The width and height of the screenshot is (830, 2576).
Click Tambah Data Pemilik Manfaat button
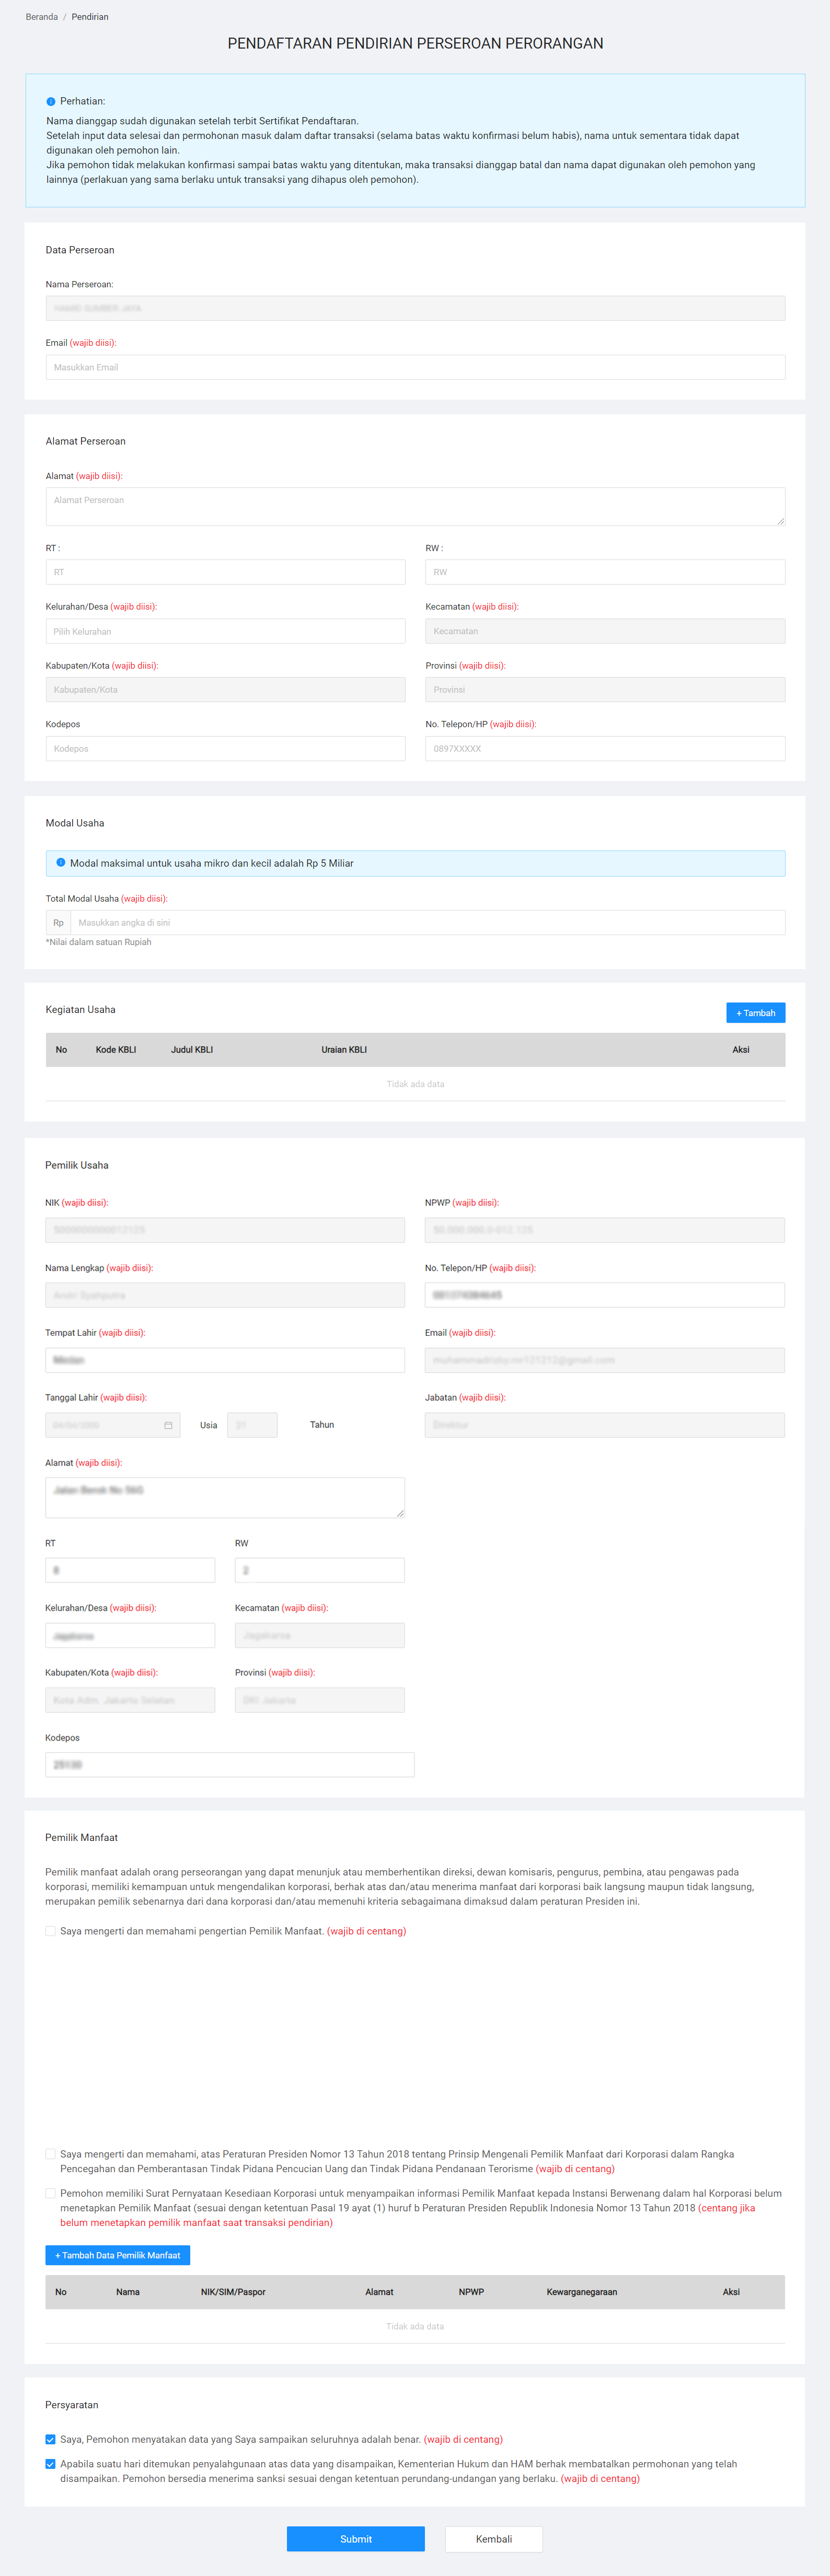(x=117, y=2255)
